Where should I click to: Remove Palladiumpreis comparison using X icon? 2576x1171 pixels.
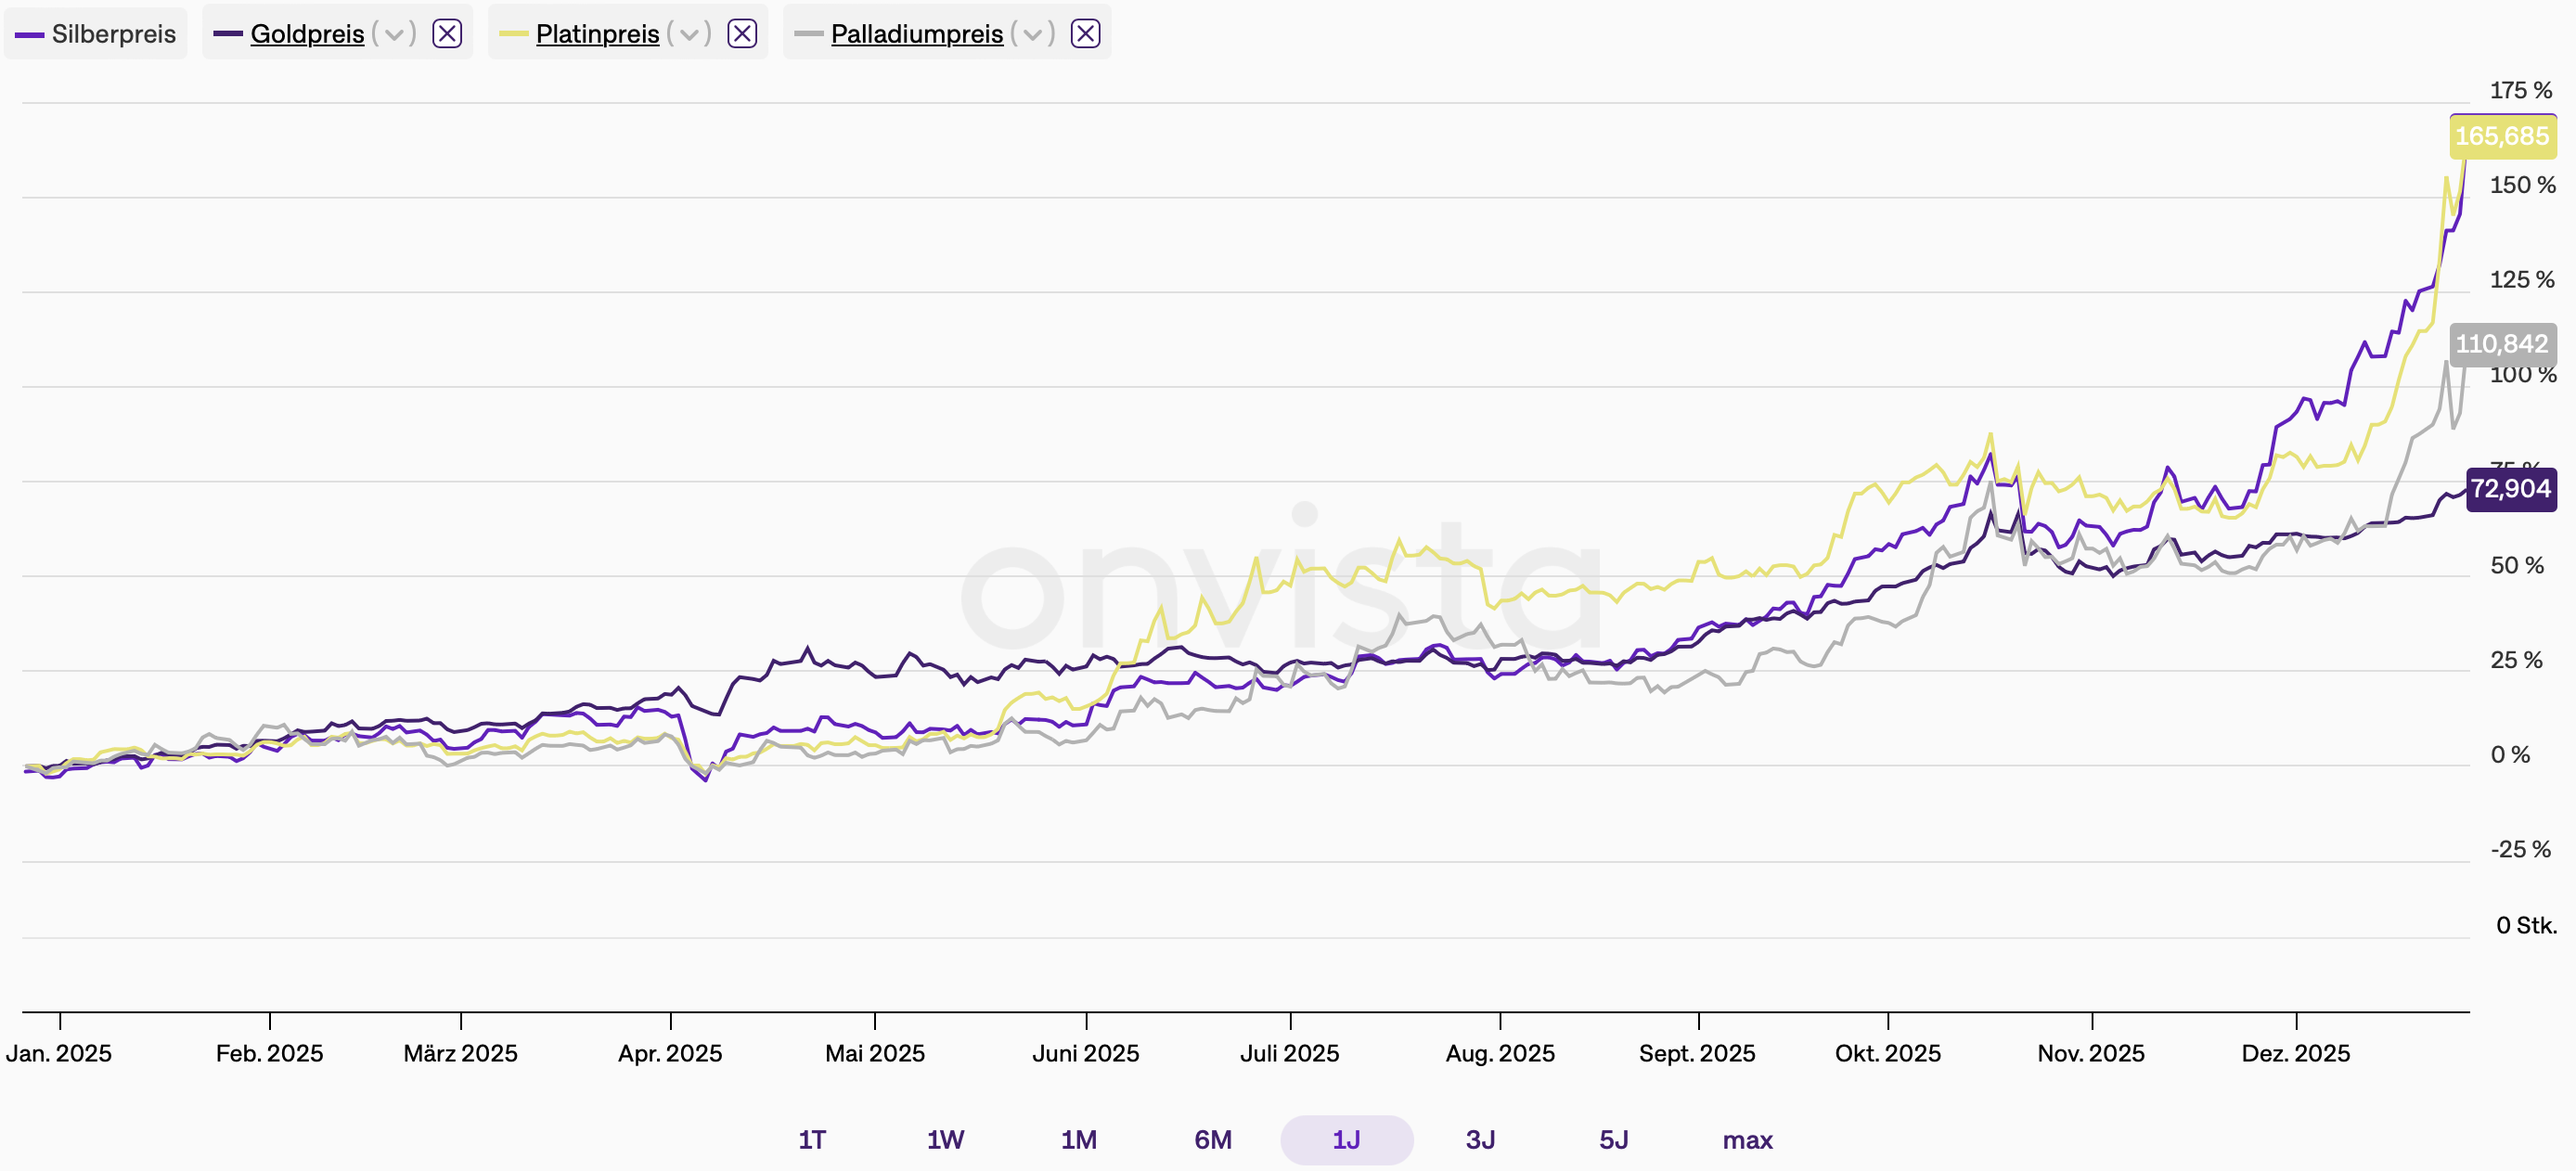(x=1085, y=34)
